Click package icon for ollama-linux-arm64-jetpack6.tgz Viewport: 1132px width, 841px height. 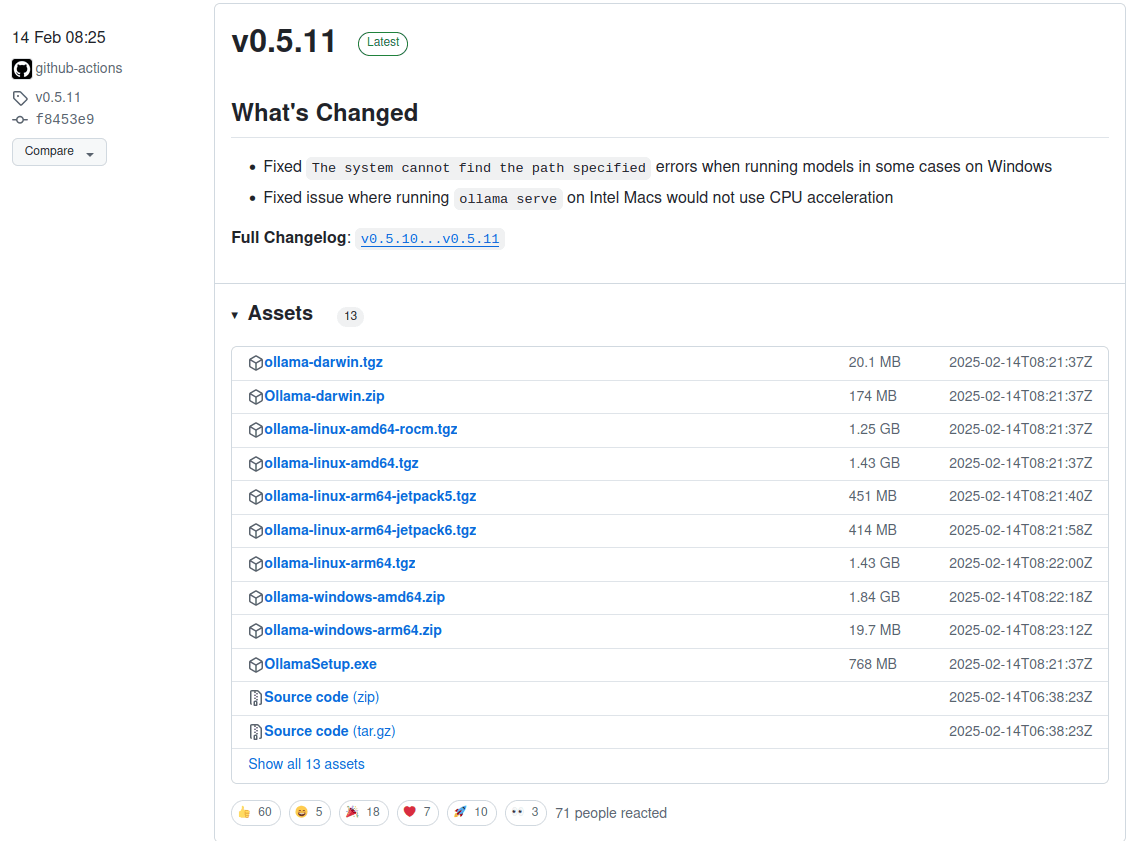pos(256,531)
